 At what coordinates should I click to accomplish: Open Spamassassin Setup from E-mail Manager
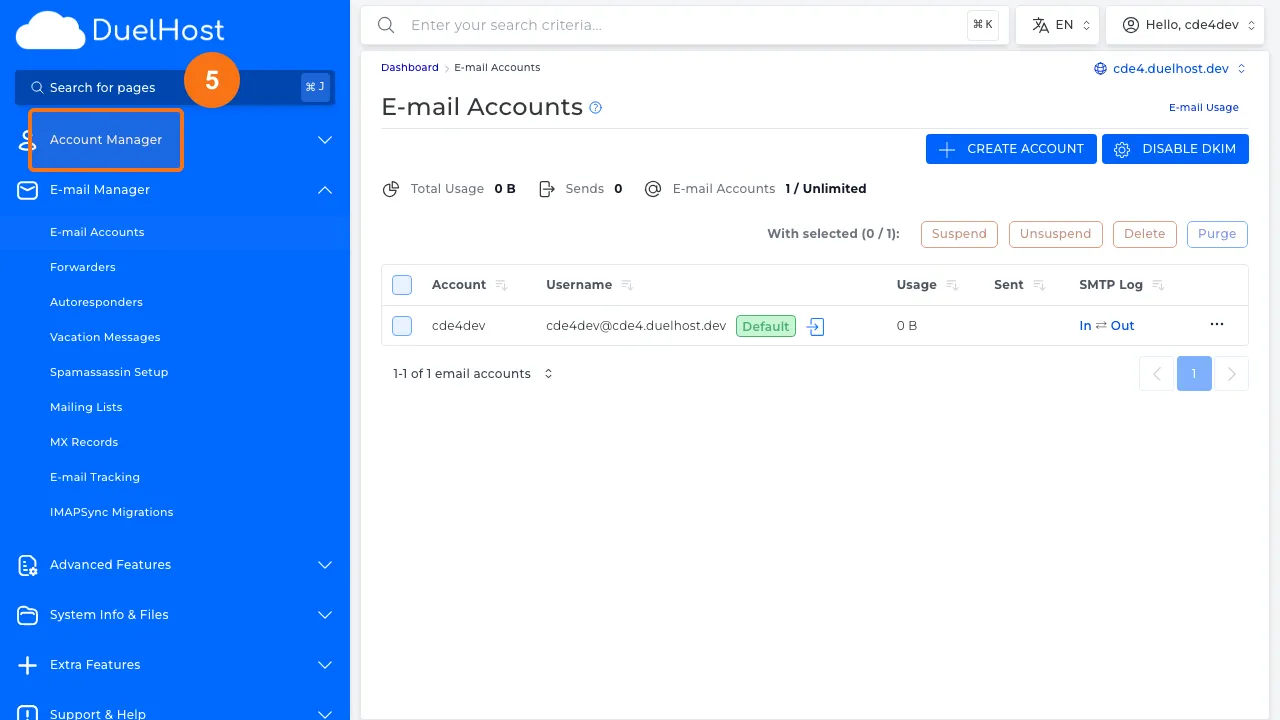(109, 372)
